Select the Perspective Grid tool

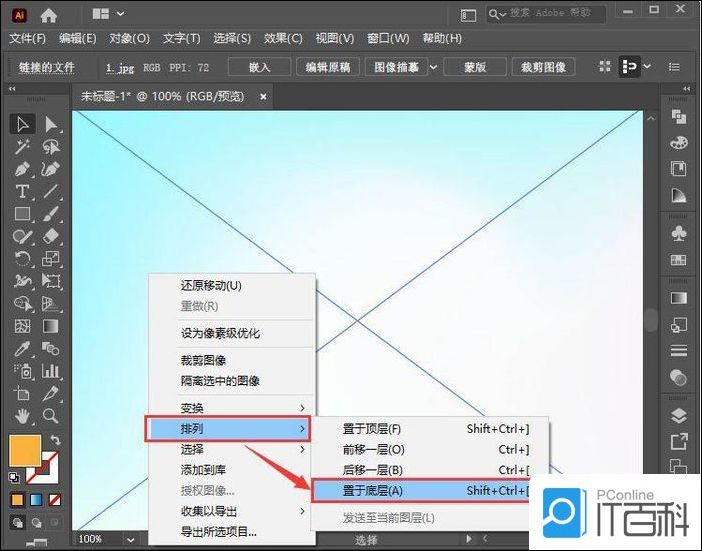tap(51, 303)
